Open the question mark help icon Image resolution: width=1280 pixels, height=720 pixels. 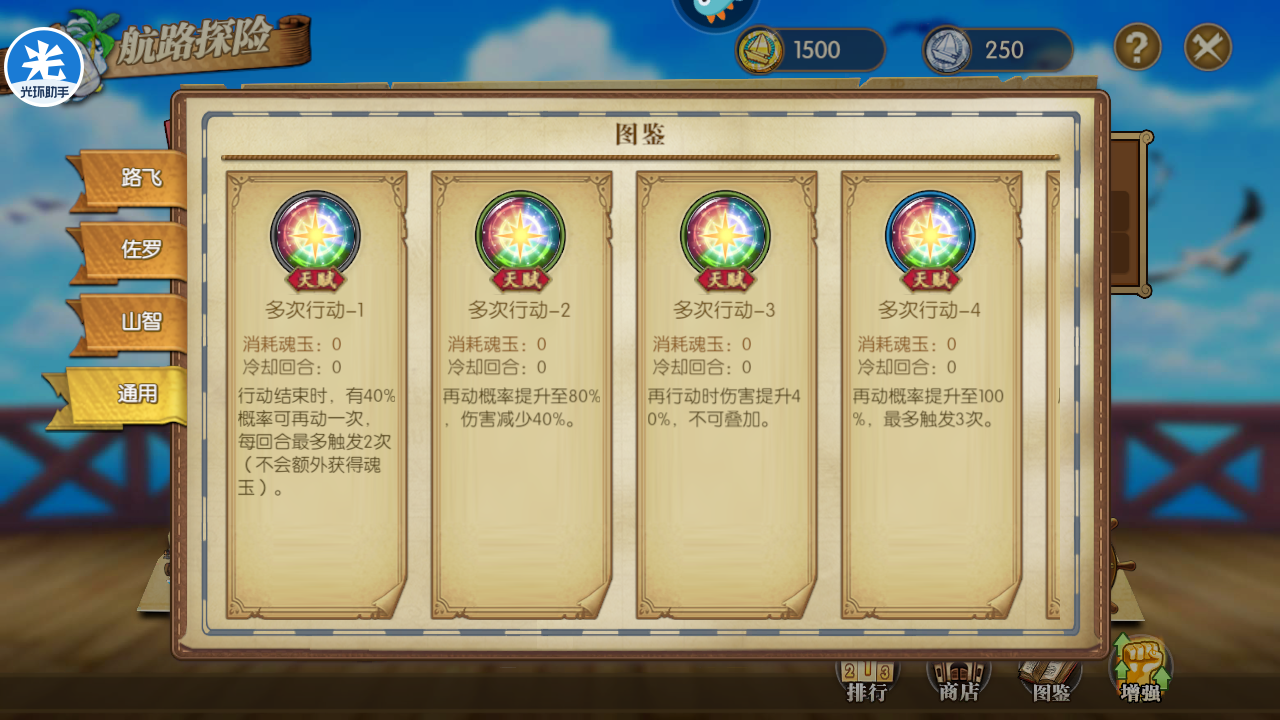(x=1138, y=47)
